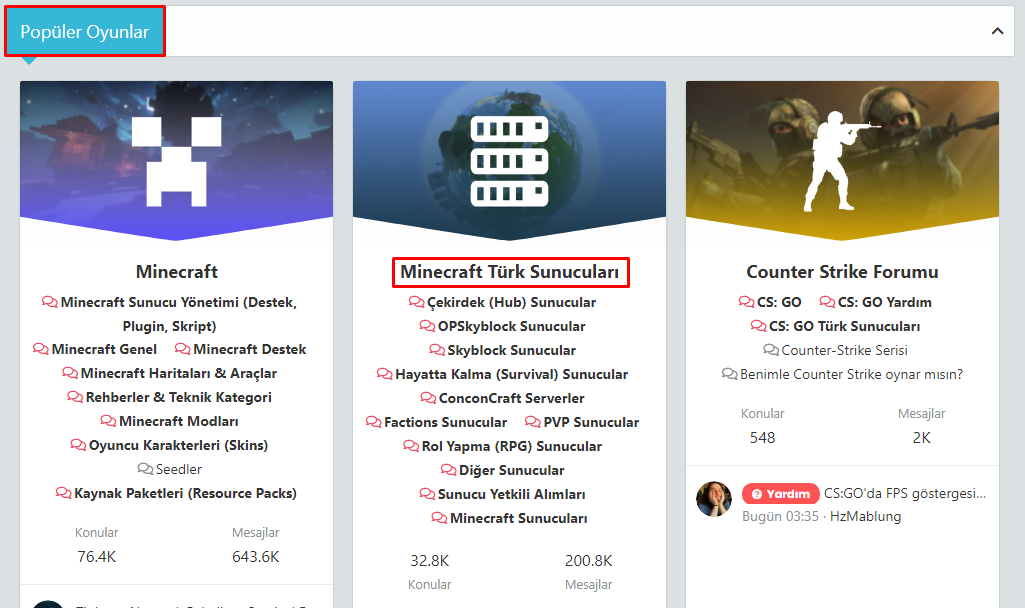This screenshot has height=608, width=1025.
Task: Click the 200.8K Mesajlar count
Action: coord(588,561)
